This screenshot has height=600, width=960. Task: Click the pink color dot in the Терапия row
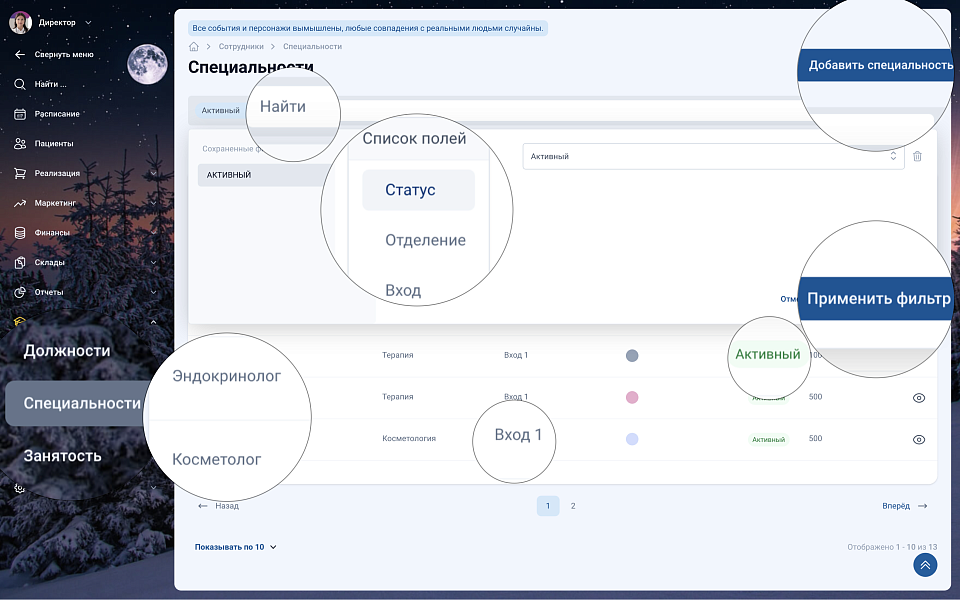[632, 397]
